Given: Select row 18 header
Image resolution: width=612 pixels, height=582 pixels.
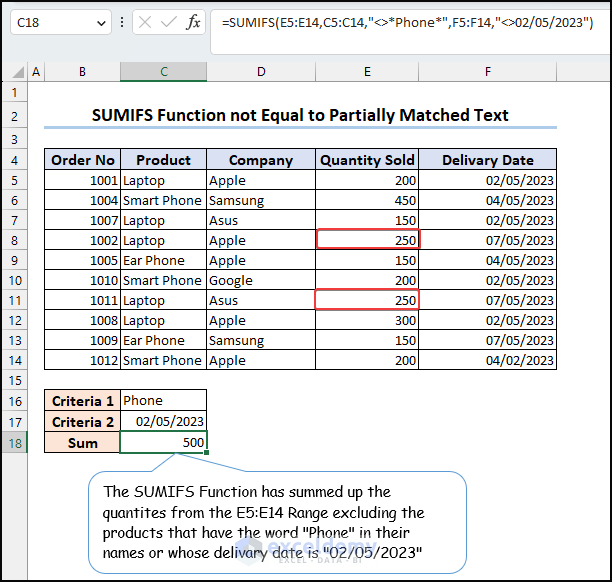Looking at the screenshot, I should click(14, 443).
